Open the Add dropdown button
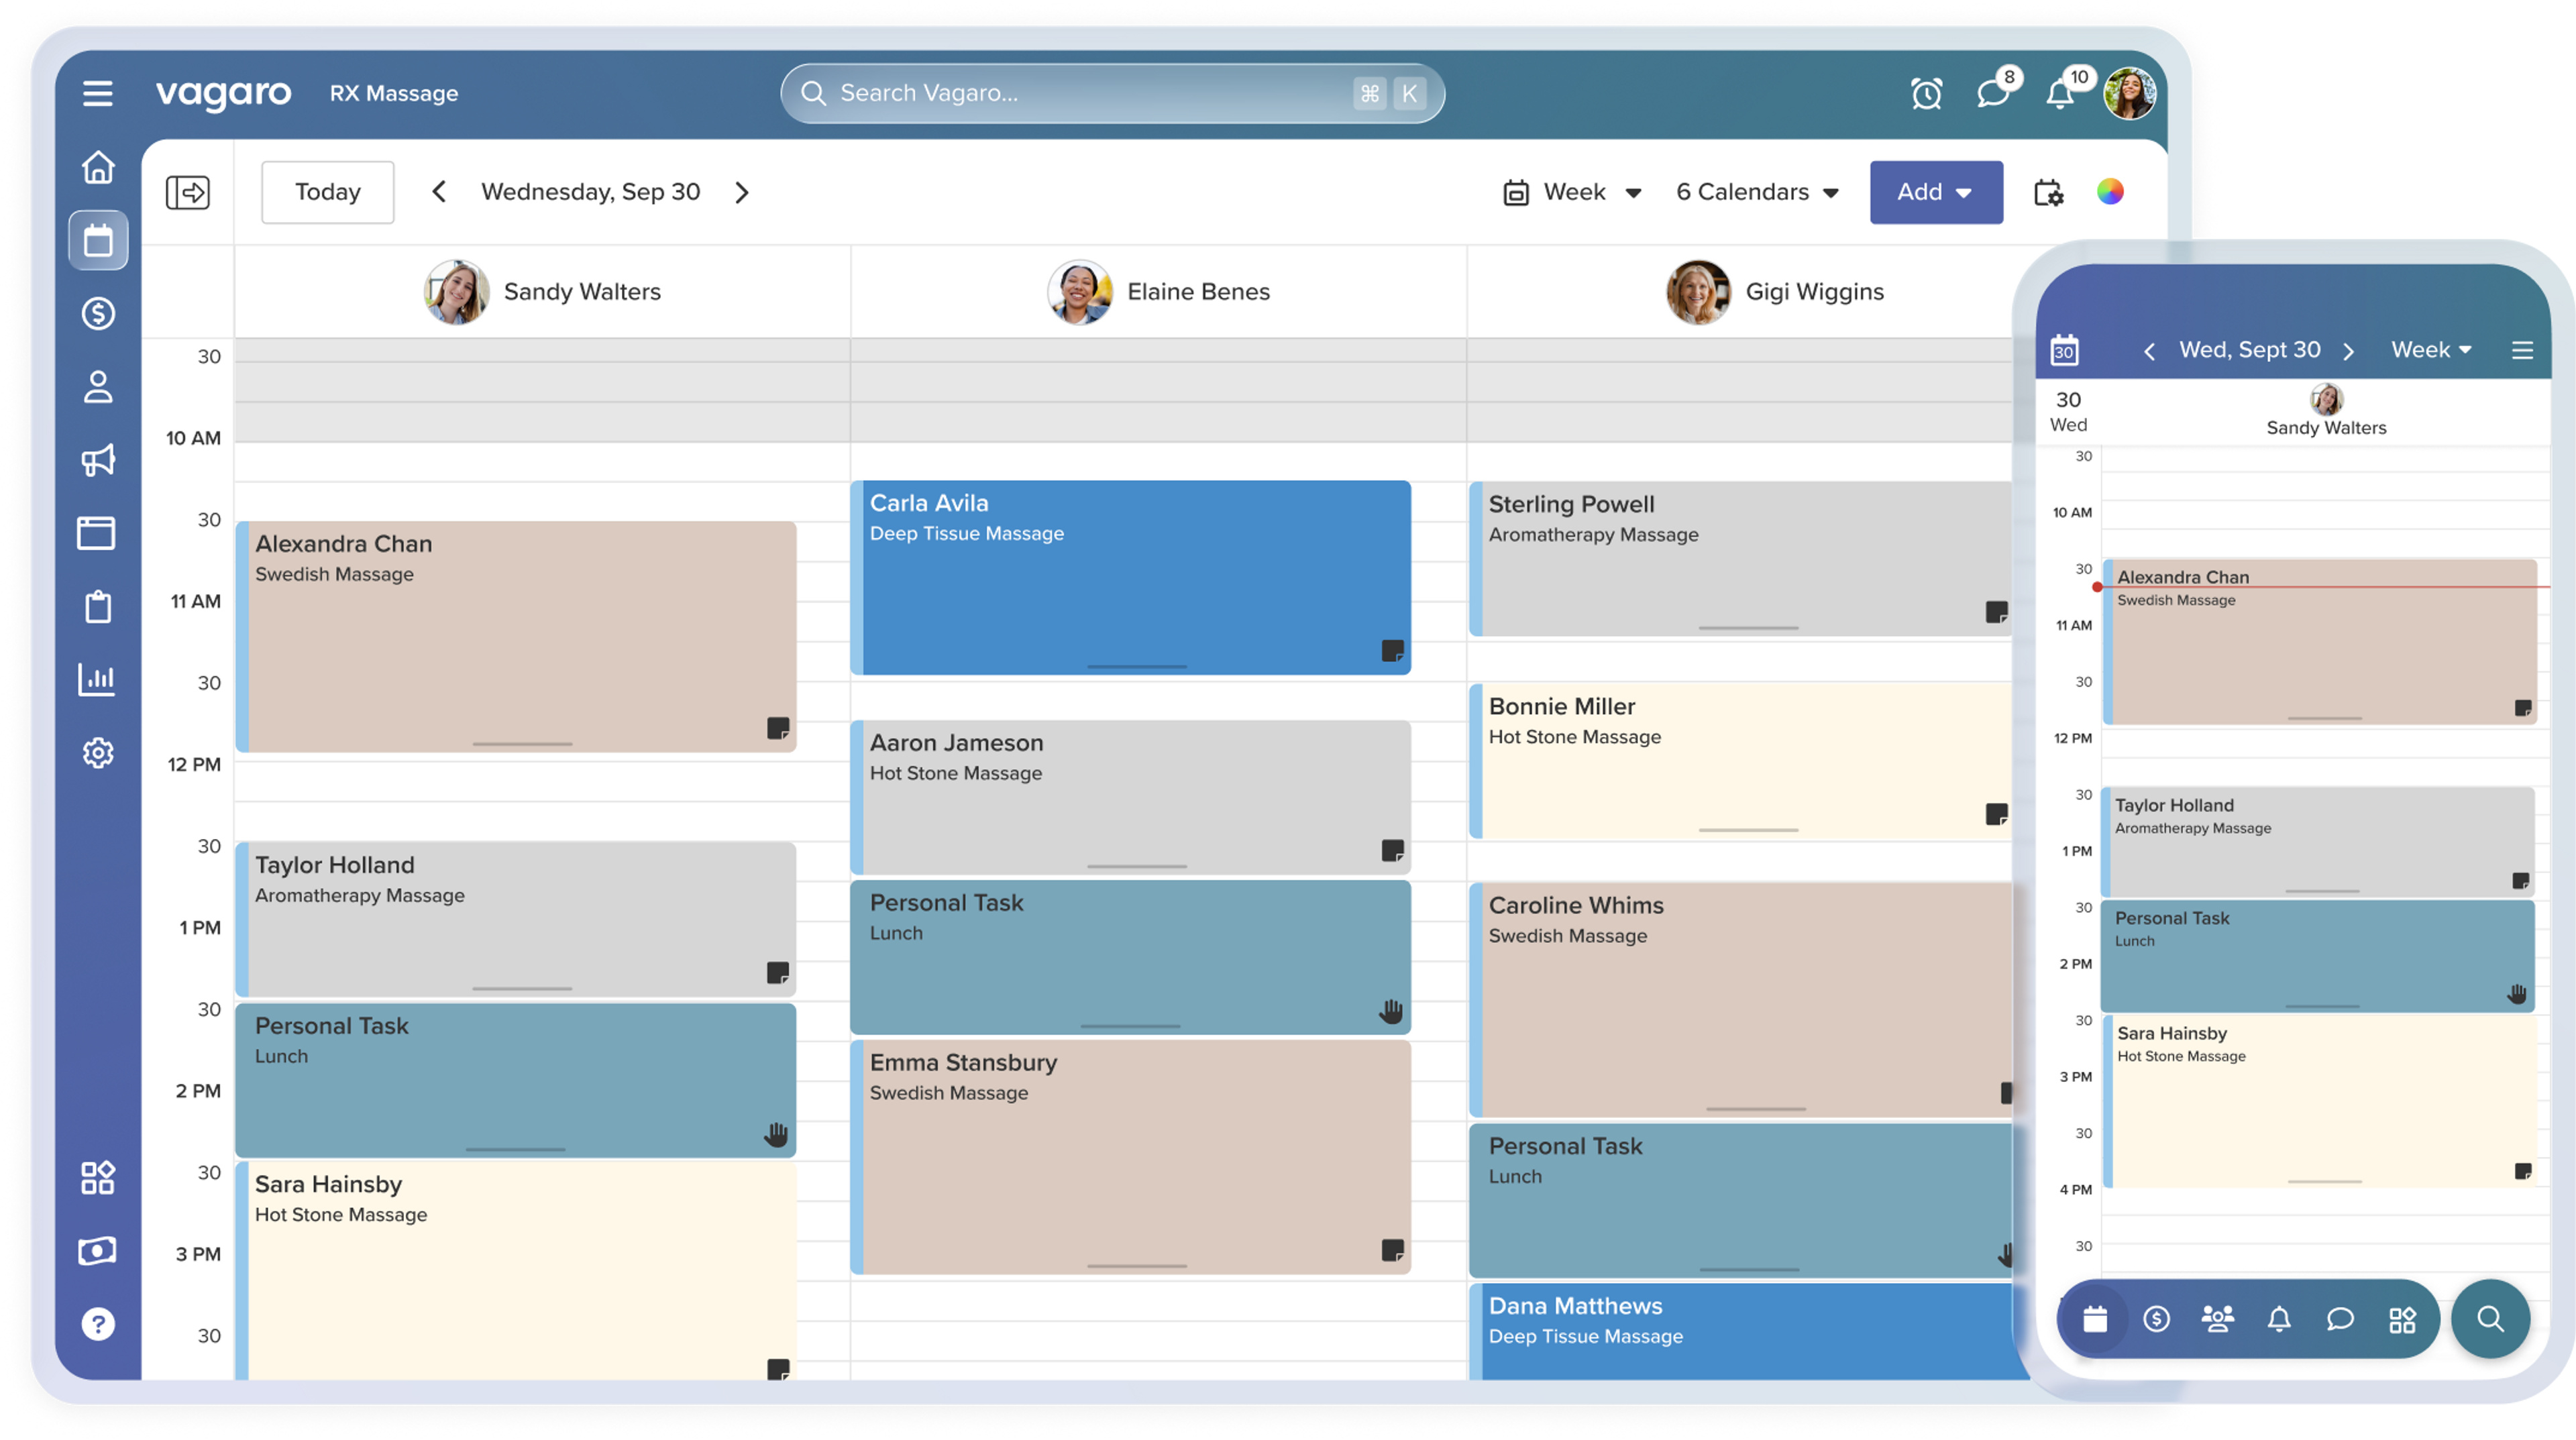2576x1440 pixels. click(1936, 192)
